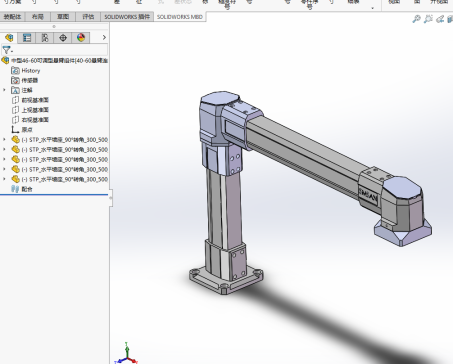Open the DimXpertManager crosshair tab
Viewport: 453px width, 364px height.
63,38
